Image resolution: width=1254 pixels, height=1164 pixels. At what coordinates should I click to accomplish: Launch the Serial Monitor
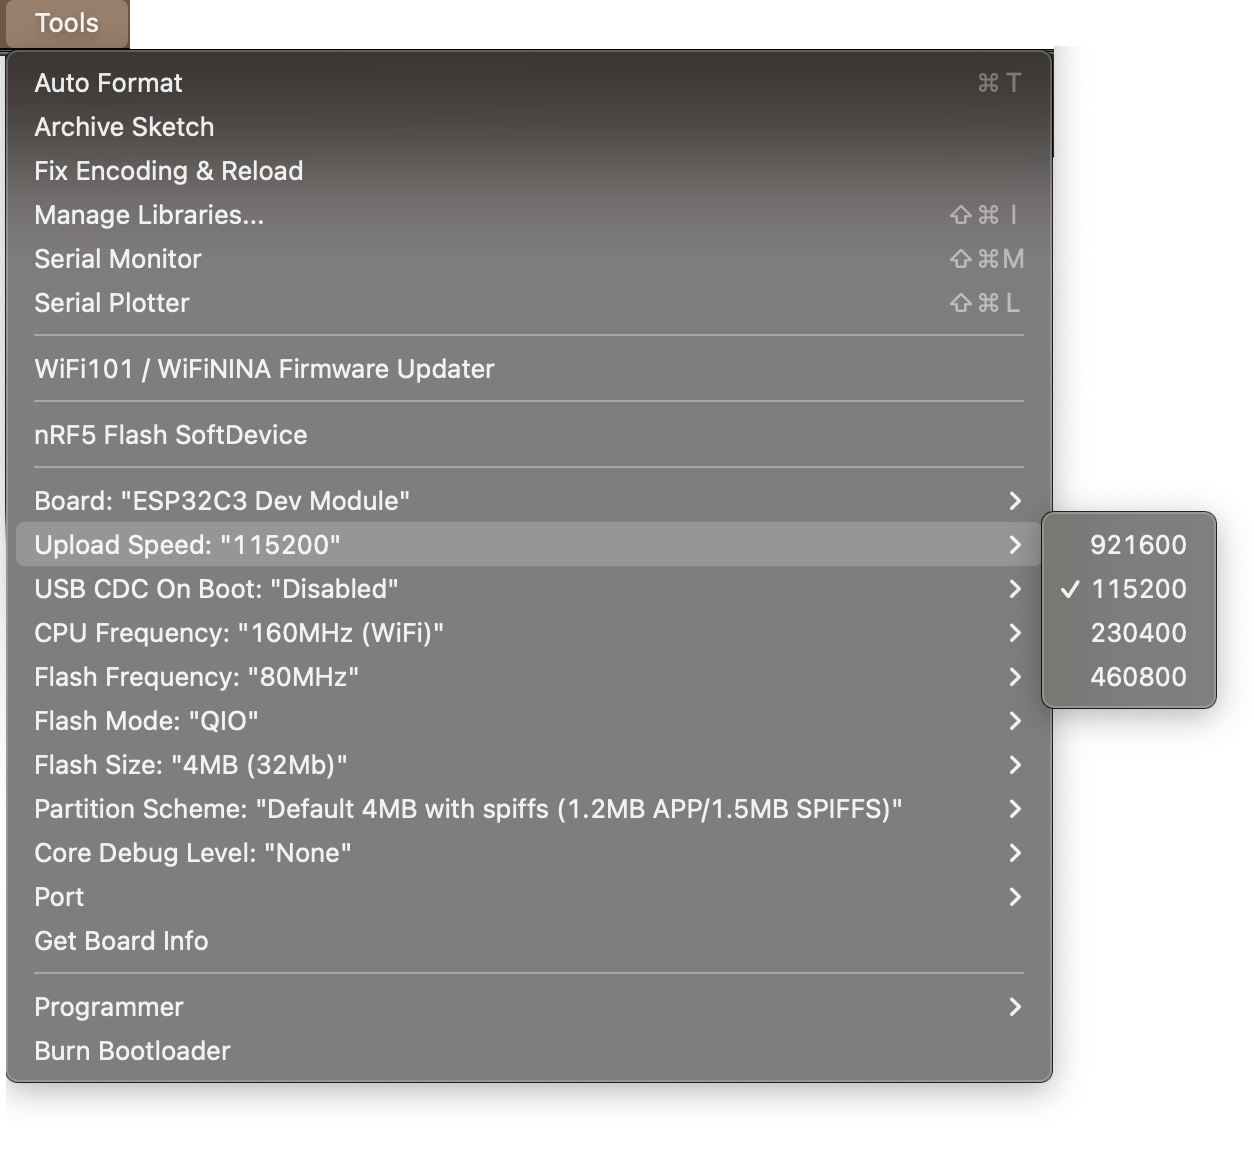118,259
